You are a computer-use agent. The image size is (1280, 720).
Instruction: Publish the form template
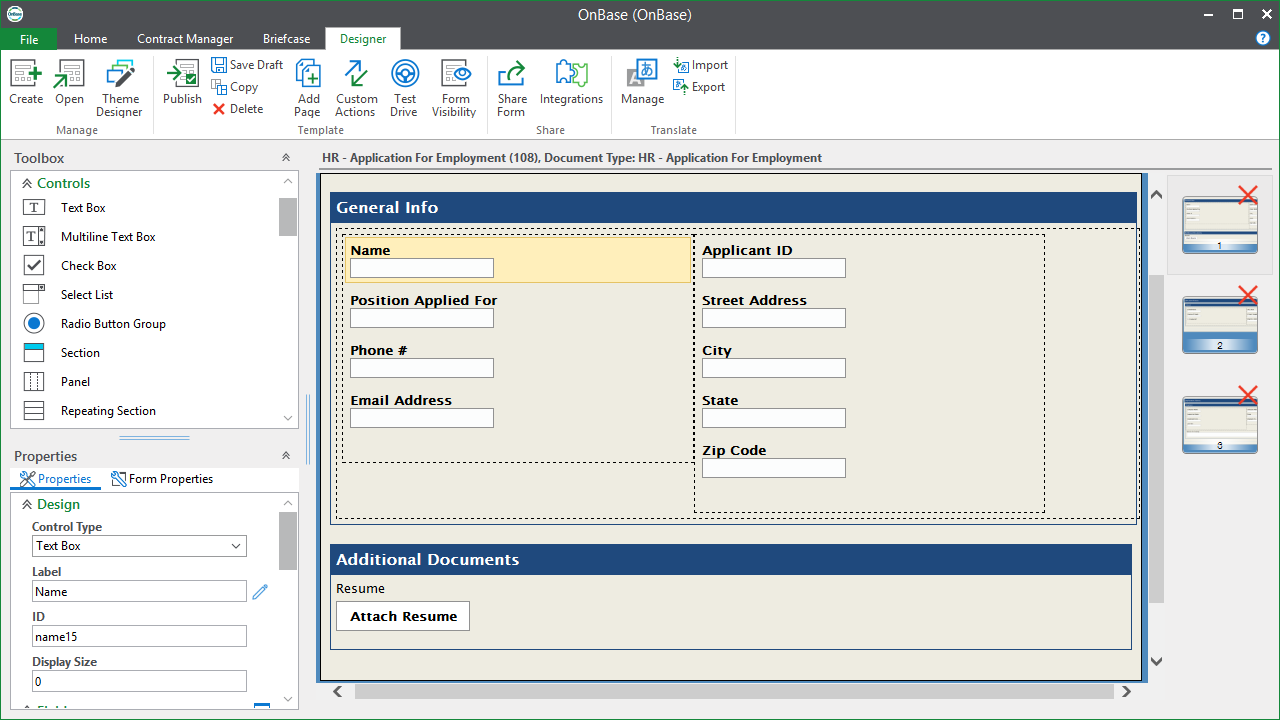pos(182,82)
